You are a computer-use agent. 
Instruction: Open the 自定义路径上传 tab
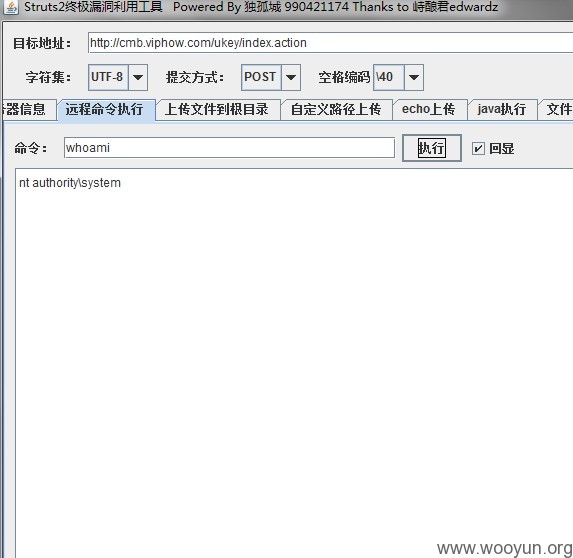pos(337,109)
